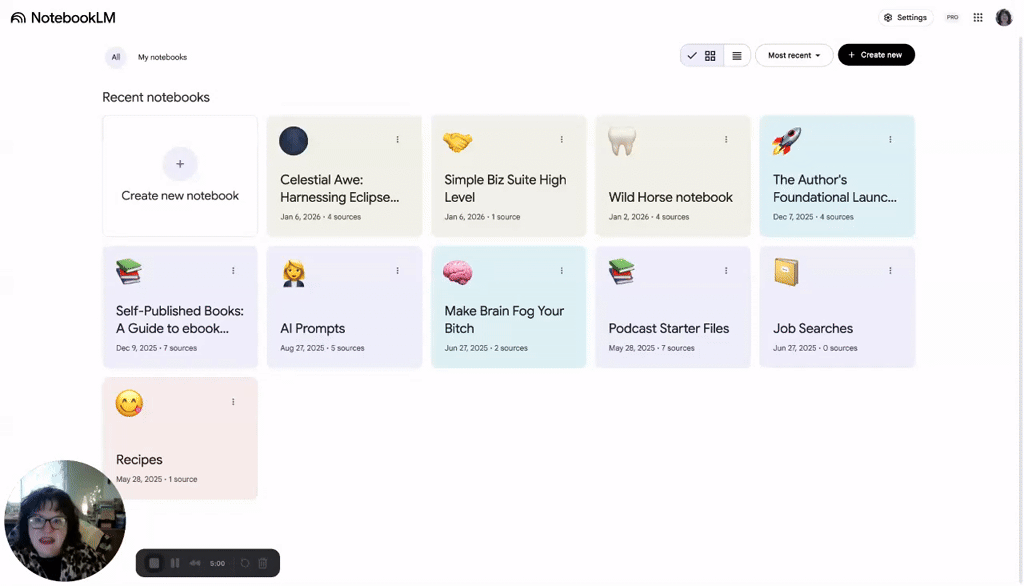Open the Most recent sort dropdown
The image size is (1024, 586).
tap(794, 56)
